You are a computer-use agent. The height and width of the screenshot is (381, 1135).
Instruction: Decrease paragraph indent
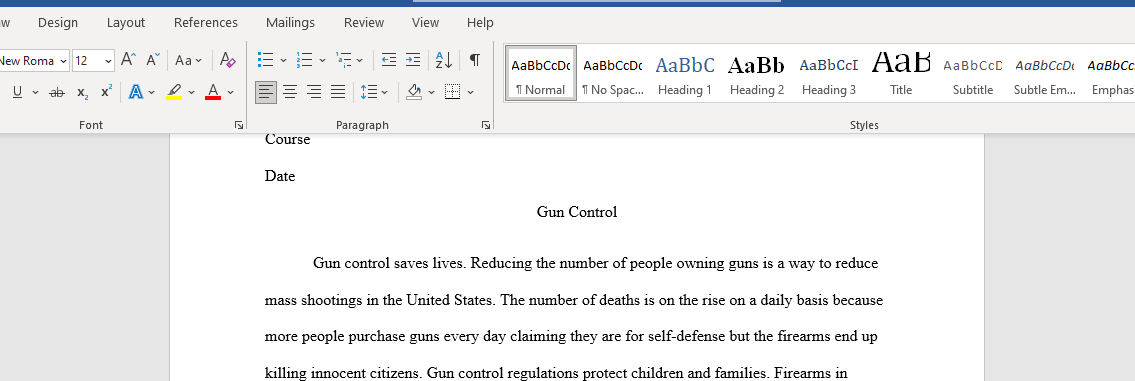[x=389, y=60]
